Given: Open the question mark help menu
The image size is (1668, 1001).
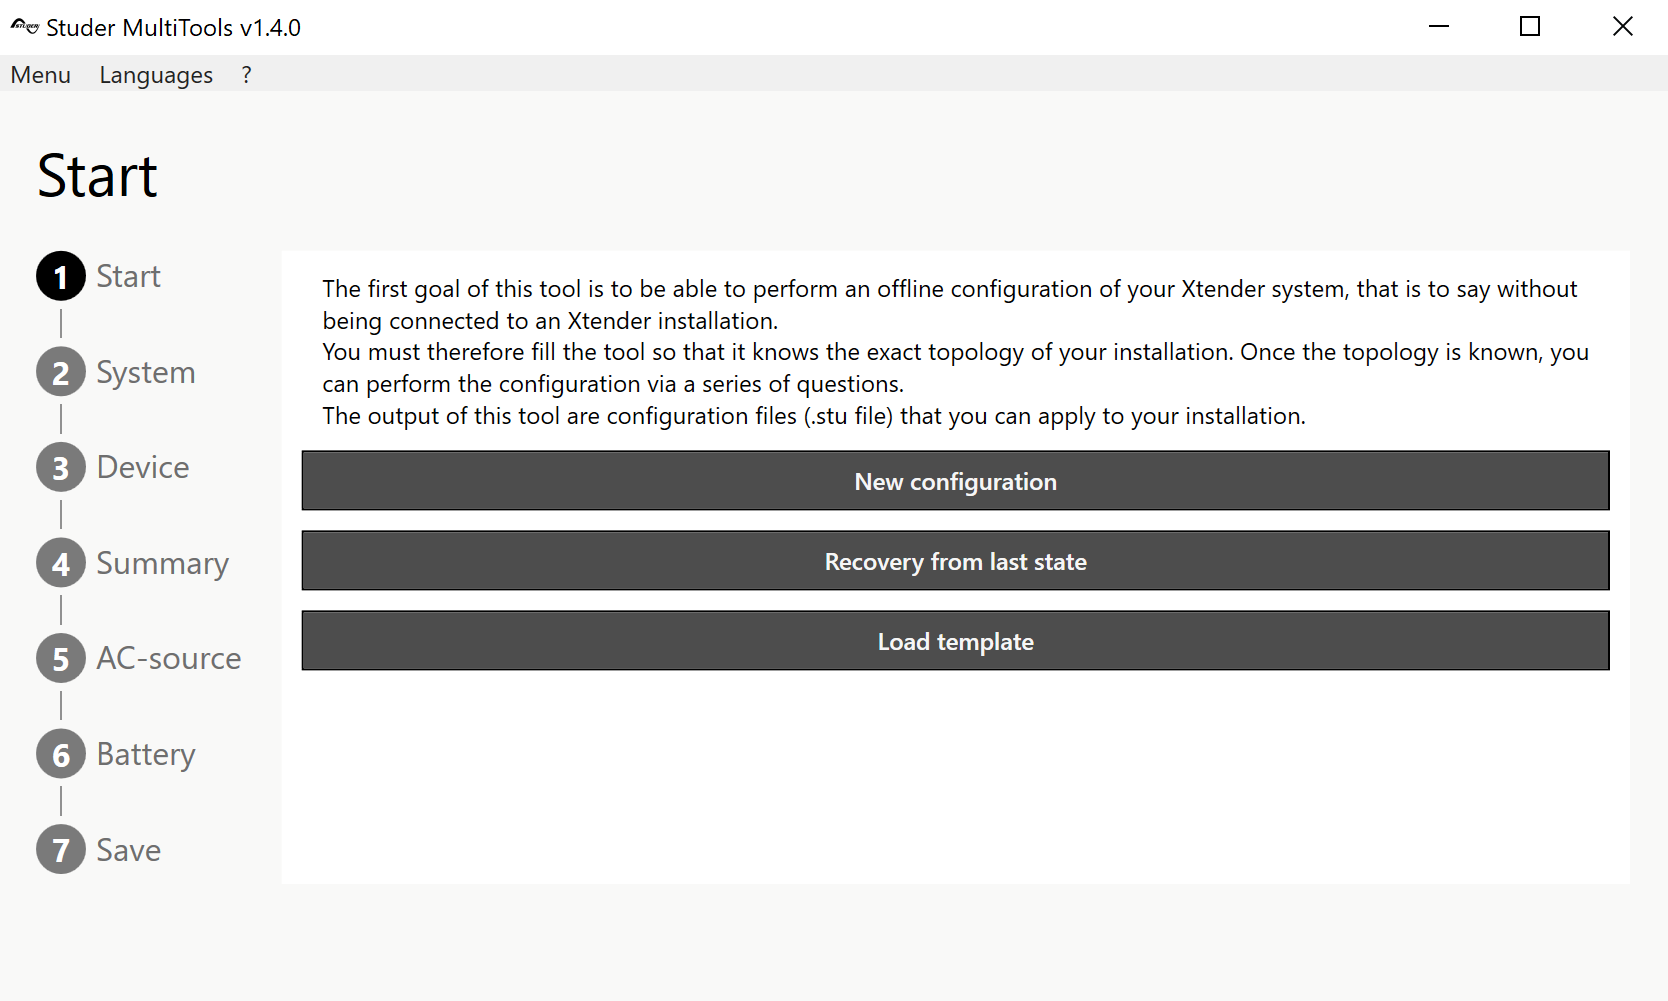Looking at the screenshot, I should (246, 75).
